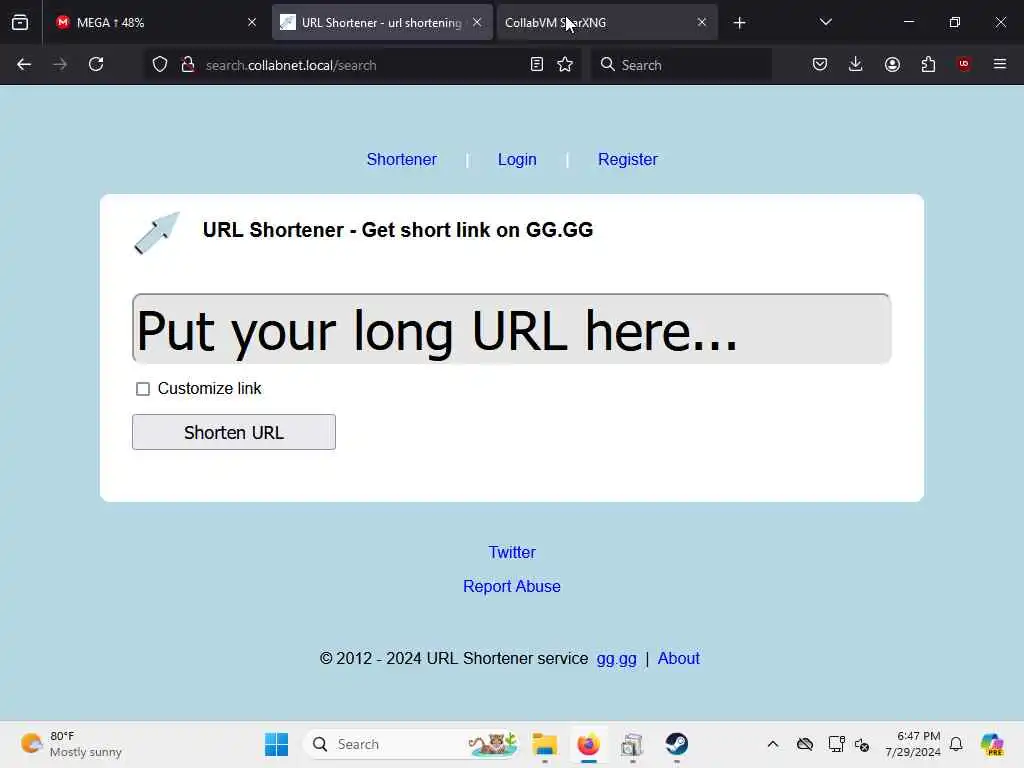Click the address bar URL field
The height and width of the screenshot is (768, 1024).
tap(362, 65)
